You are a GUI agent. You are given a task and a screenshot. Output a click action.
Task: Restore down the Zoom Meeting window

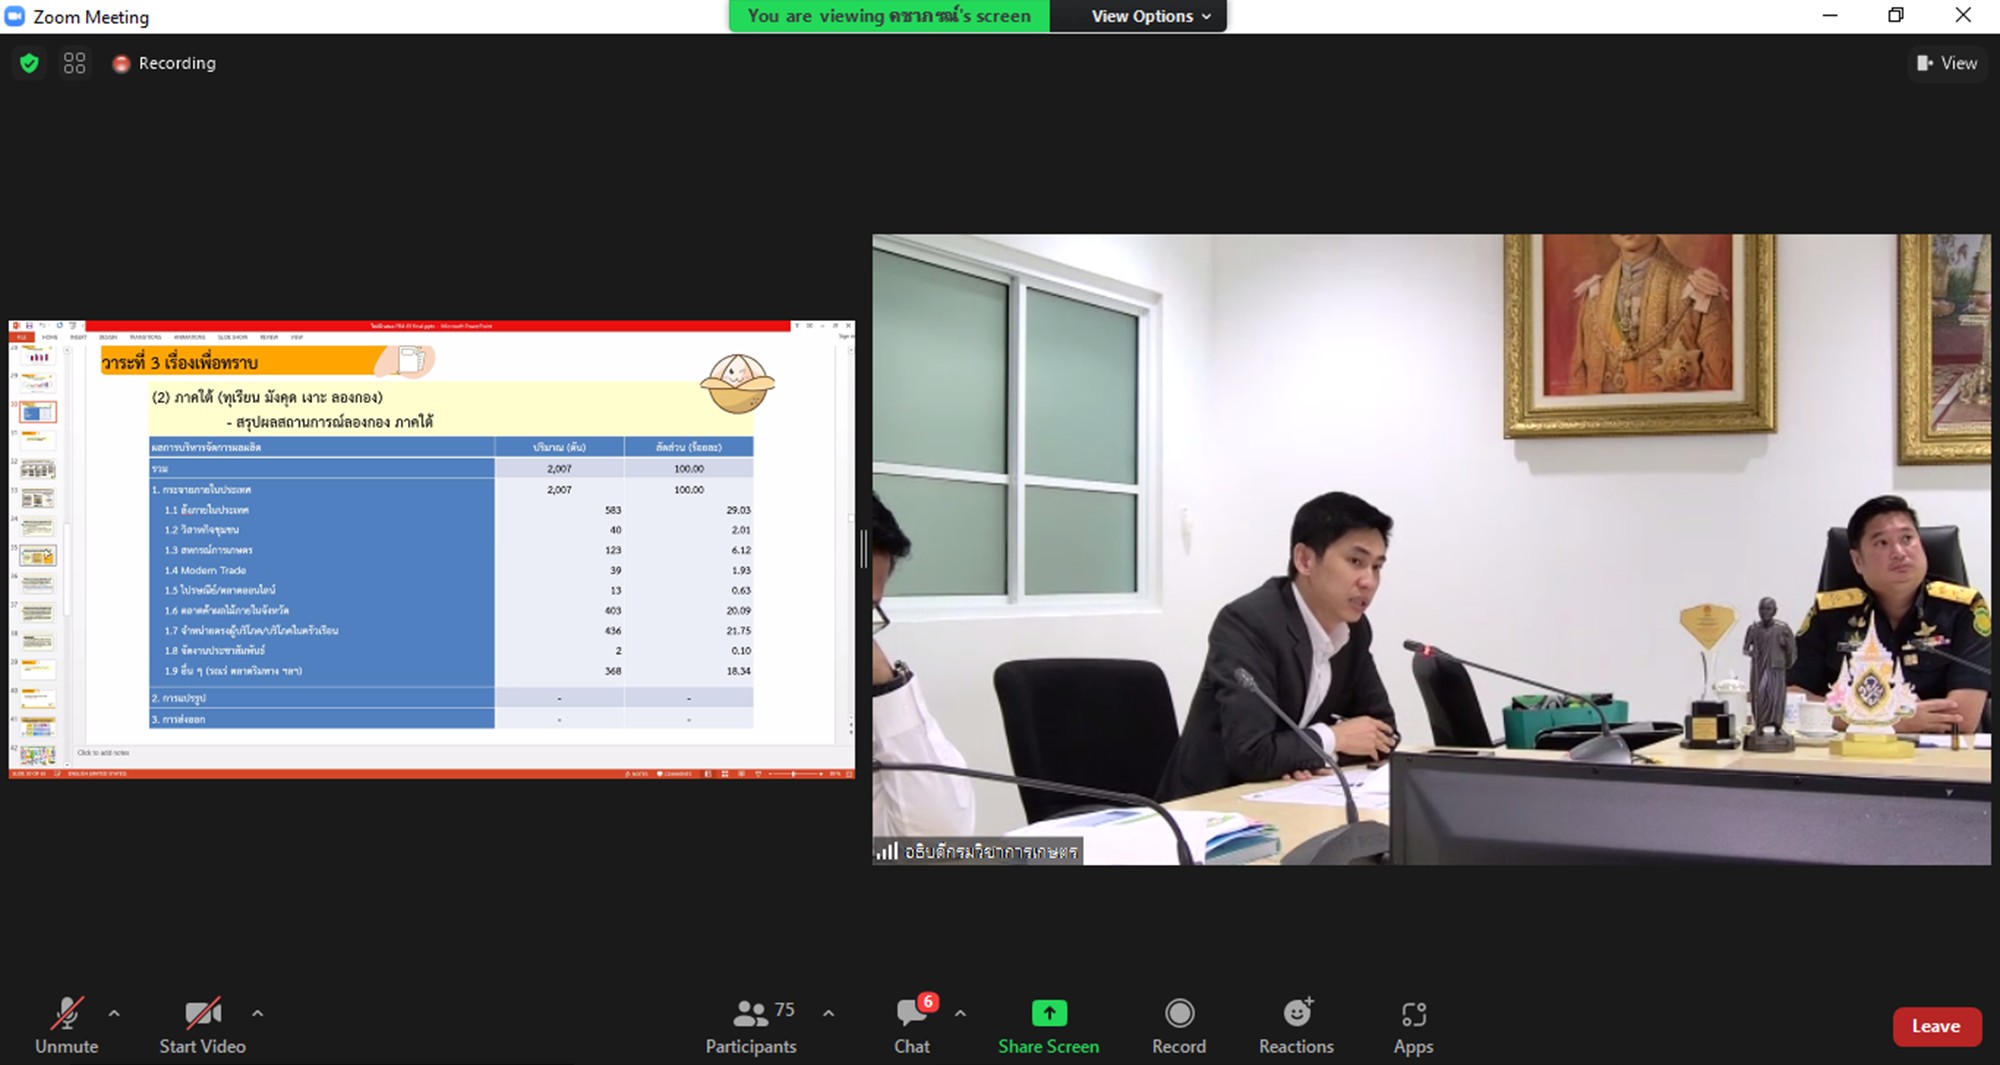pyautogui.click(x=1896, y=15)
